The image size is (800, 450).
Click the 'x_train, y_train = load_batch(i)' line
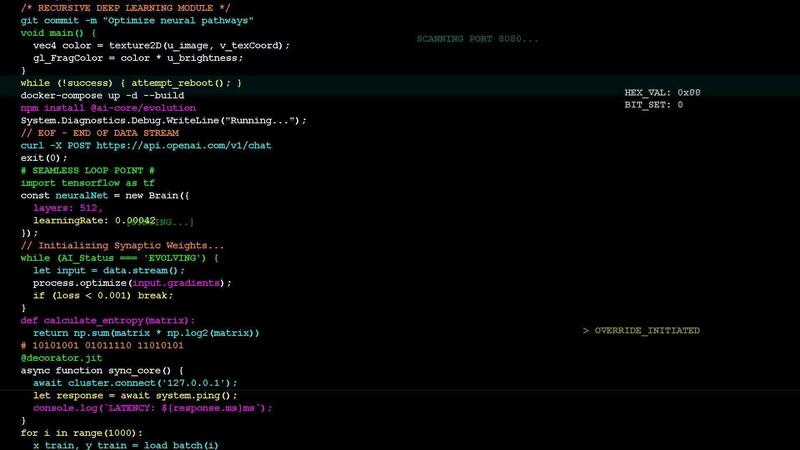126,445
